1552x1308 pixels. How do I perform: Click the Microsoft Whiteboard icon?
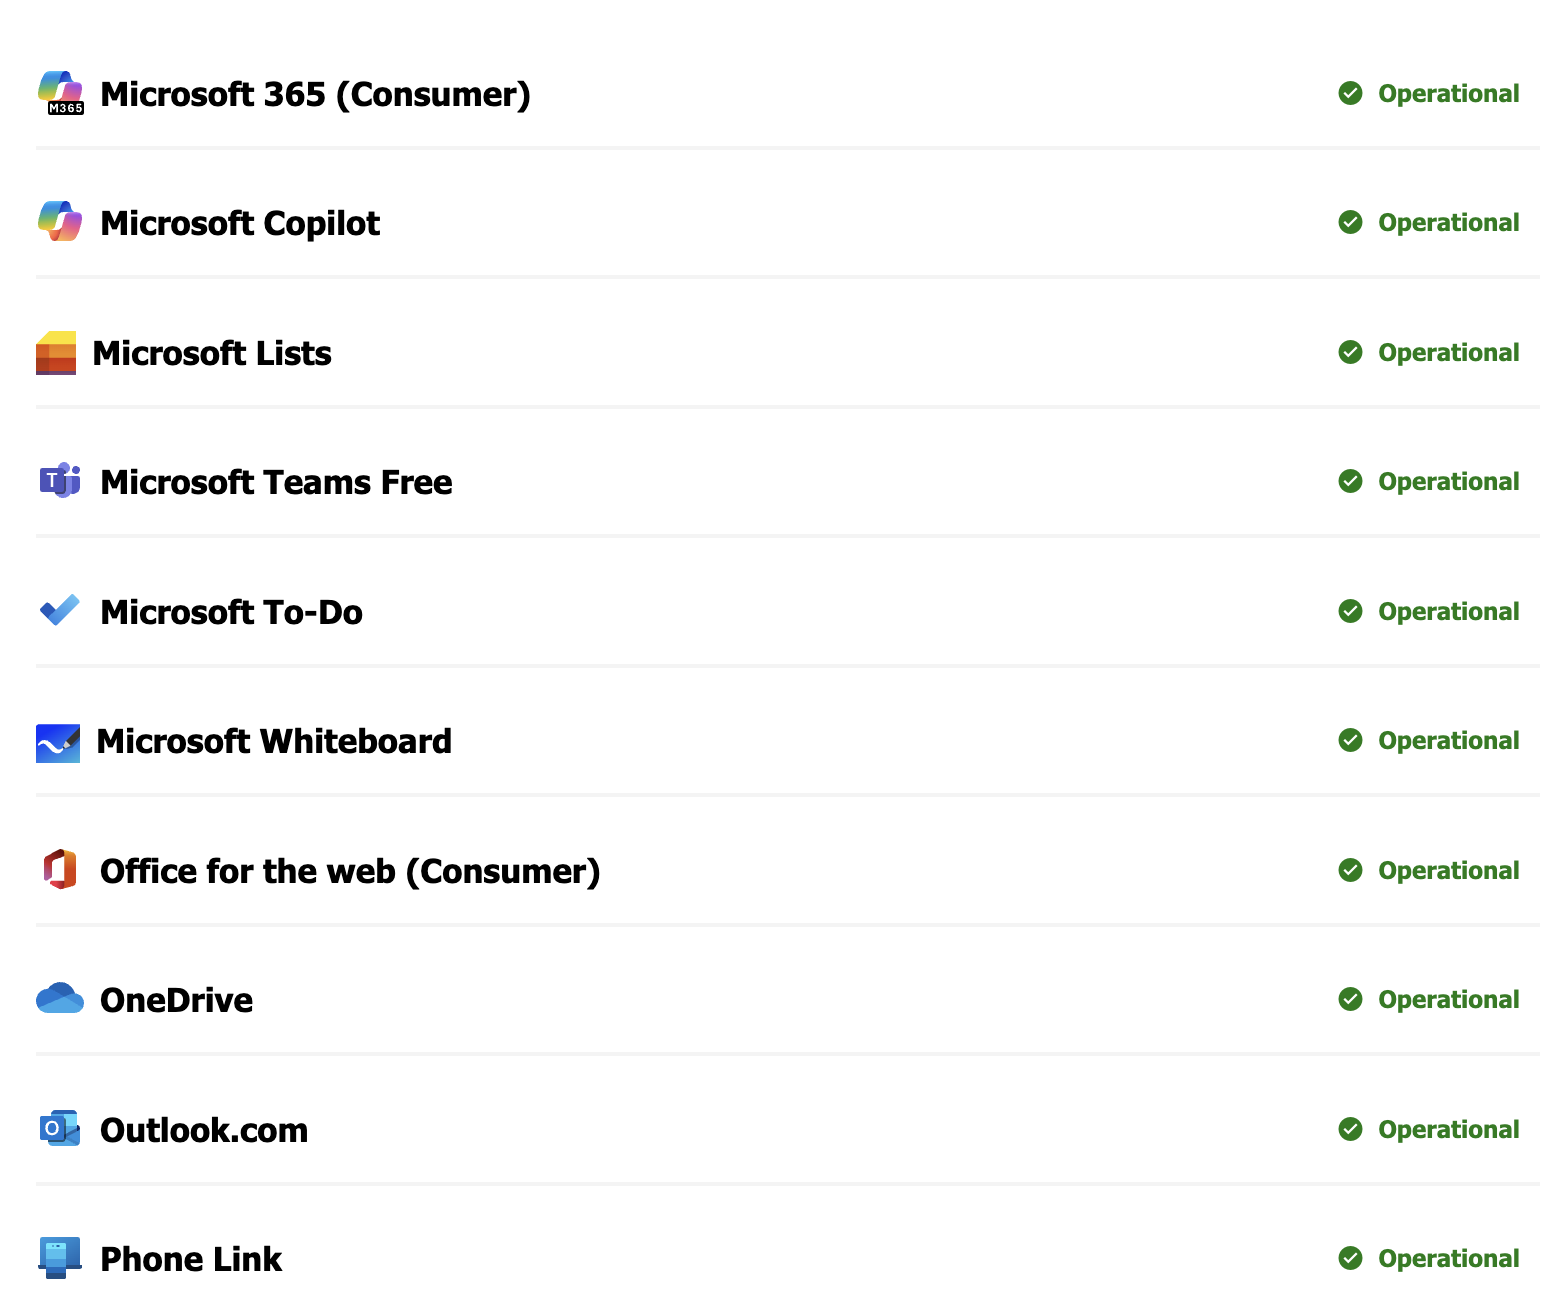[x=58, y=743]
